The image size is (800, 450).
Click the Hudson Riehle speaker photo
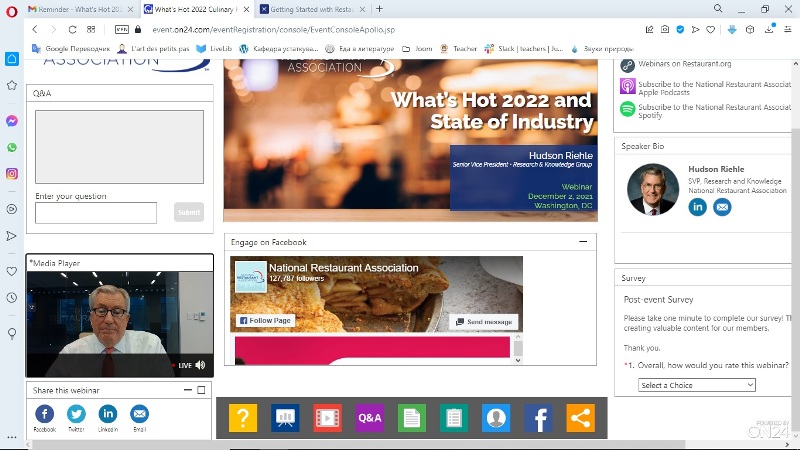click(653, 190)
